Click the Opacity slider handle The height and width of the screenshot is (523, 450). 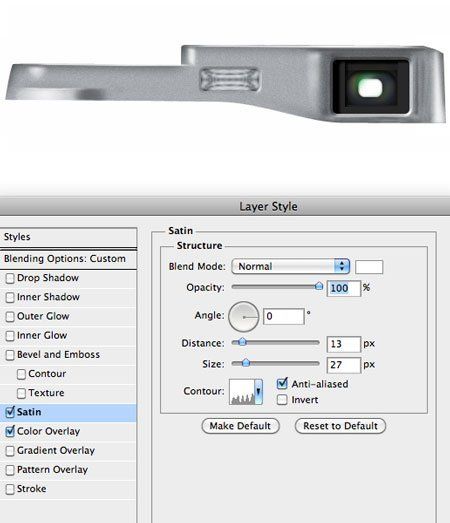[319, 286]
